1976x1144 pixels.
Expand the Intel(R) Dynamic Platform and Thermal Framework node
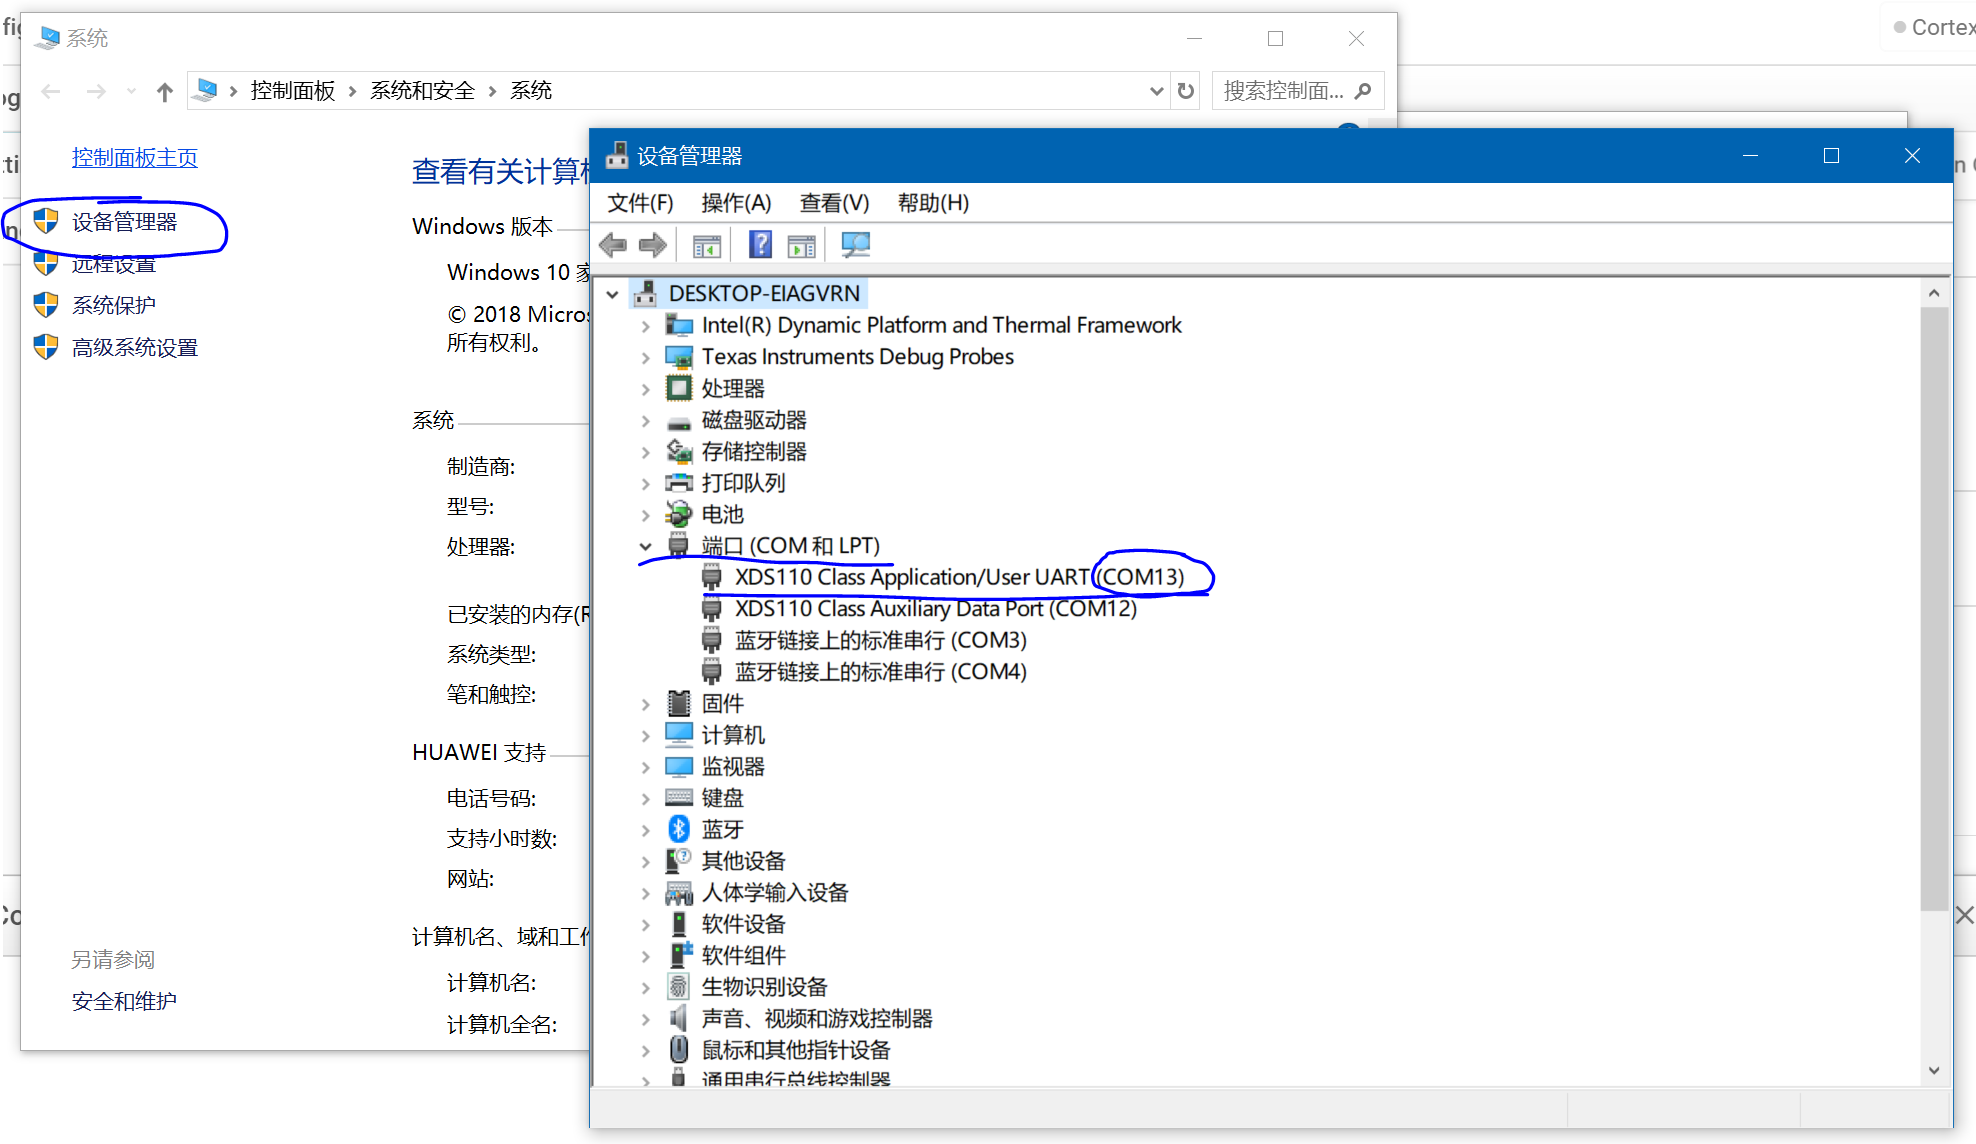coord(645,326)
